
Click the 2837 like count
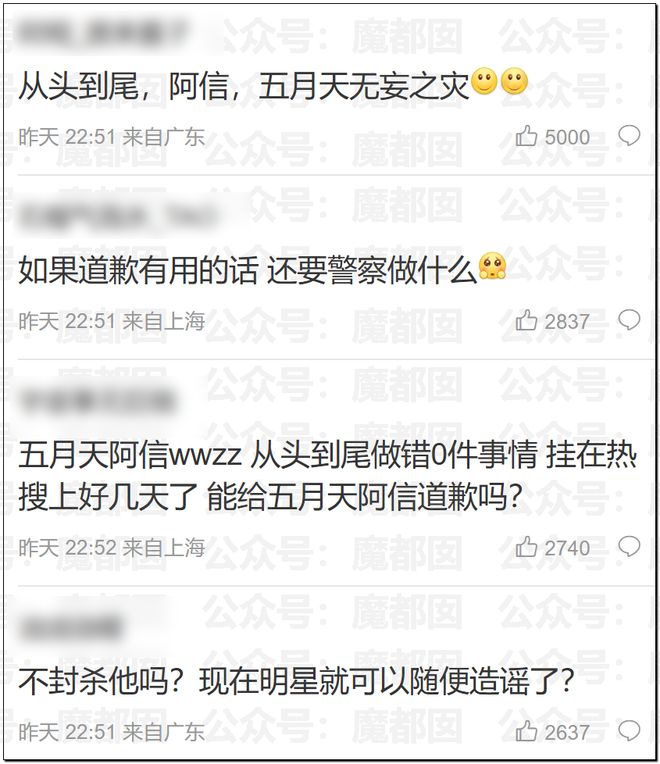567,322
